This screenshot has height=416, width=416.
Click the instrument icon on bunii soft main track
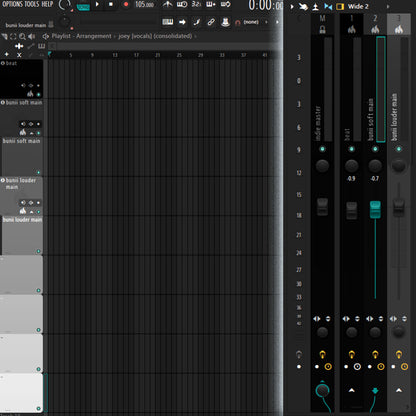(x=23, y=132)
